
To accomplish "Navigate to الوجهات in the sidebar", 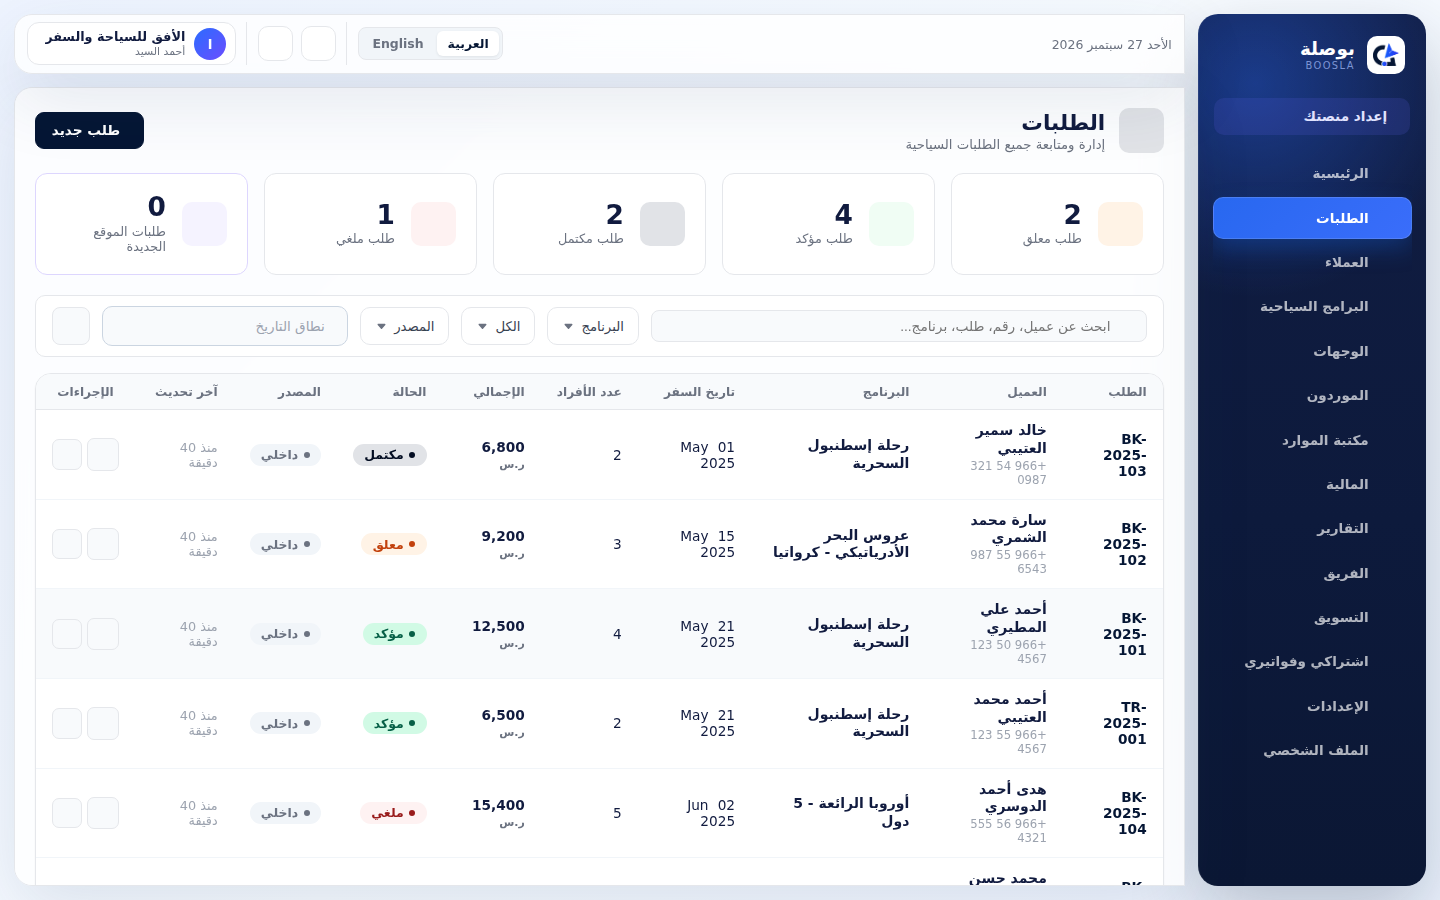I will [1312, 352].
